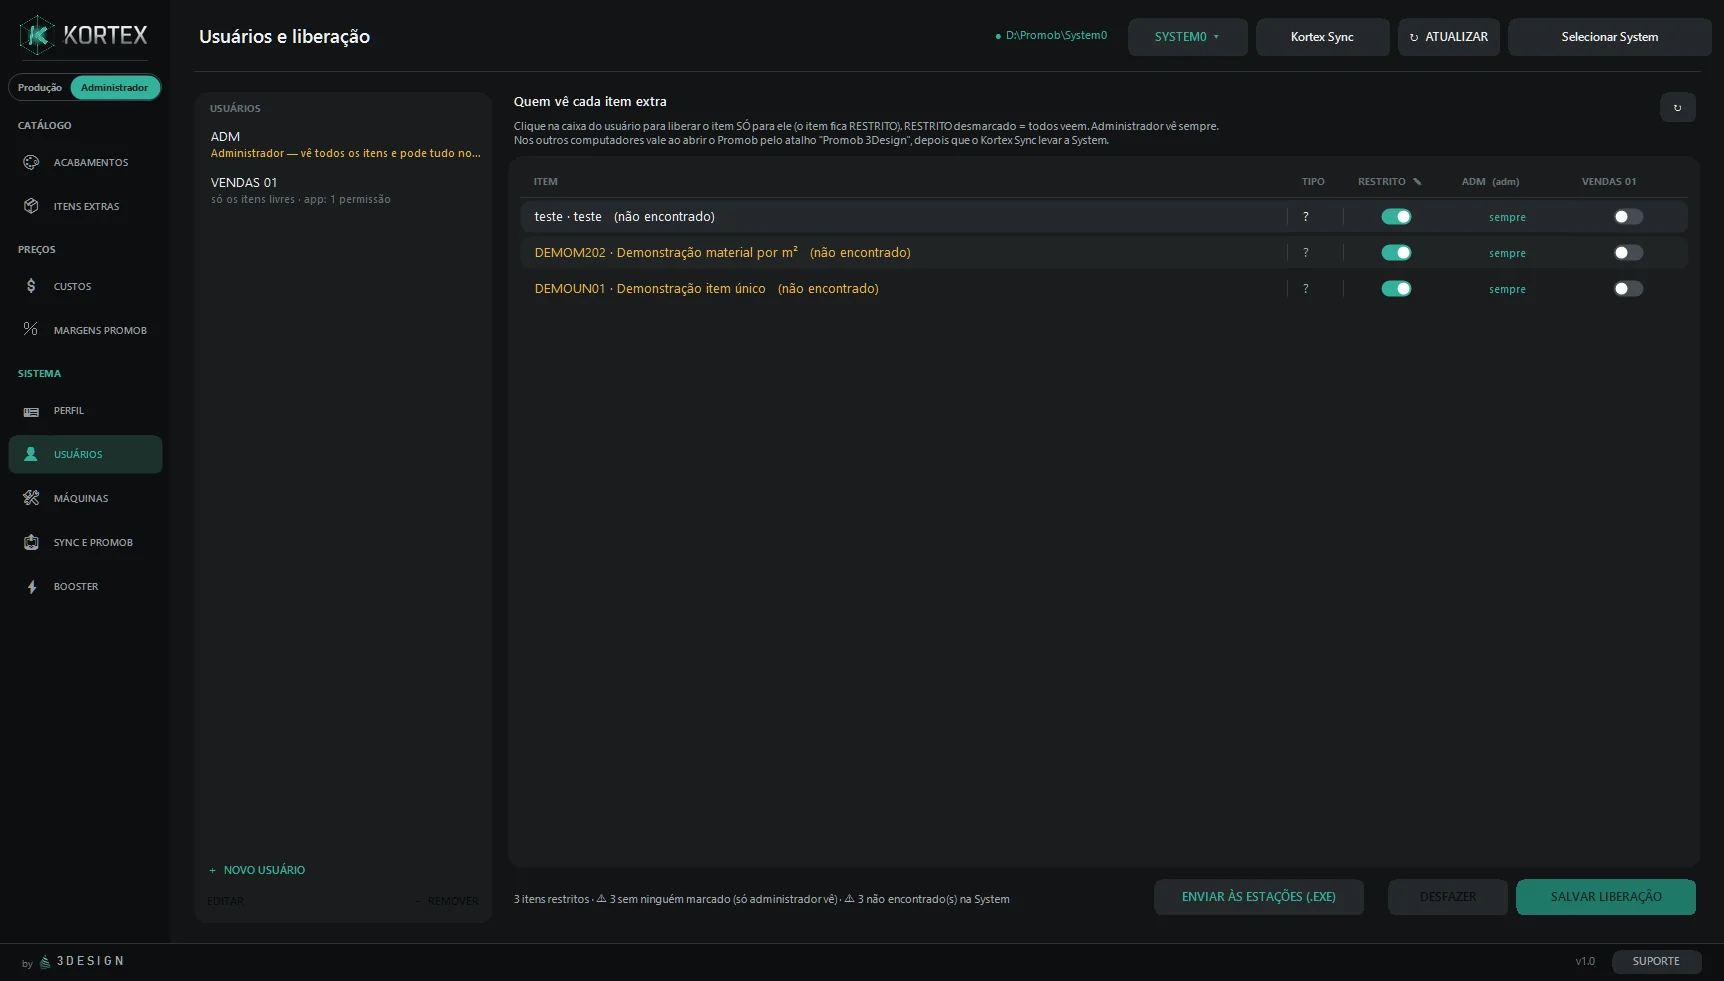Switch to Administrador mode tab
Screen dimensions: 1724x981
(x=115, y=88)
